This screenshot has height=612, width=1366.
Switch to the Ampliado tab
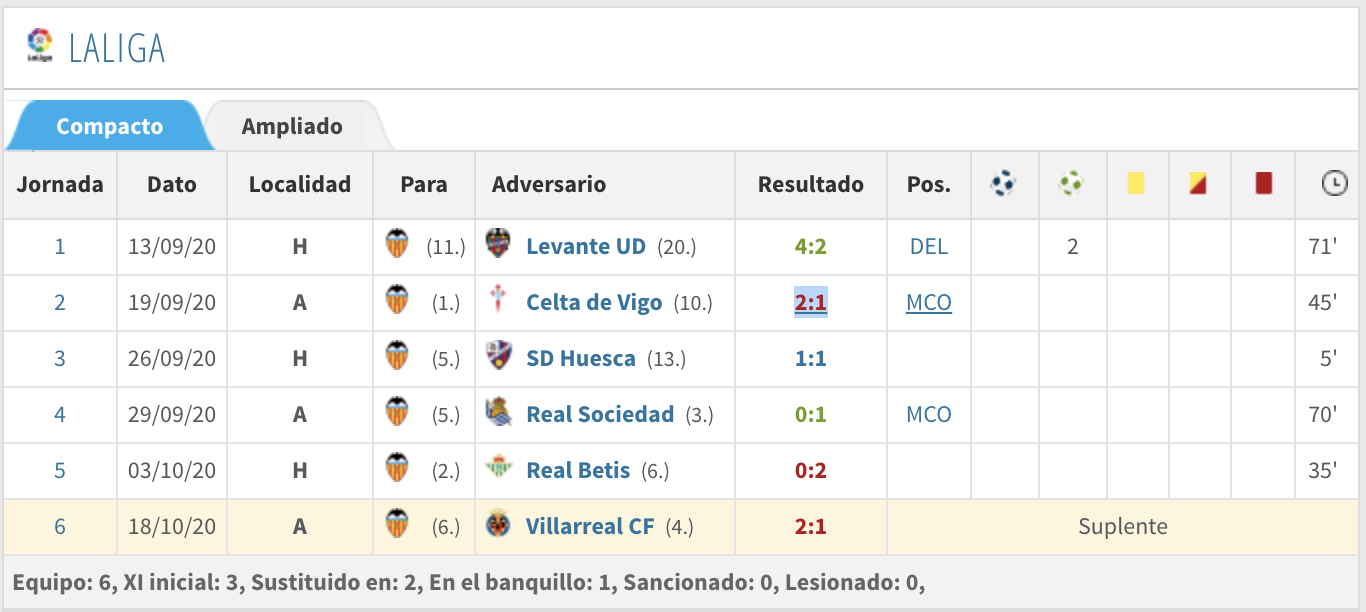pyautogui.click(x=292, y=127)
